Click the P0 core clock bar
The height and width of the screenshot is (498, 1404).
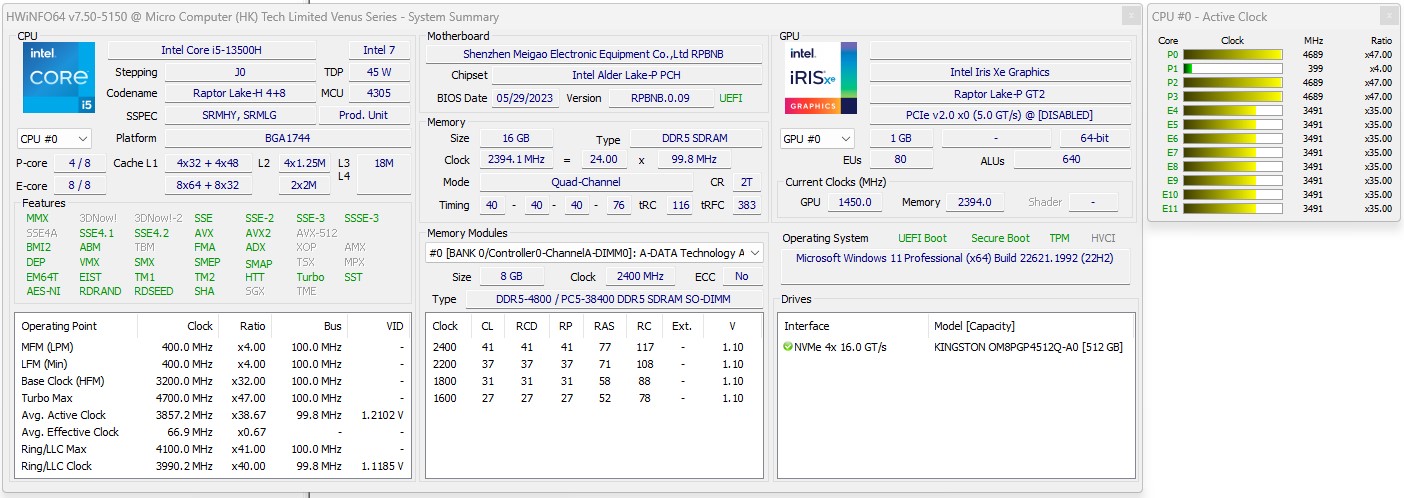point(1233,55)
